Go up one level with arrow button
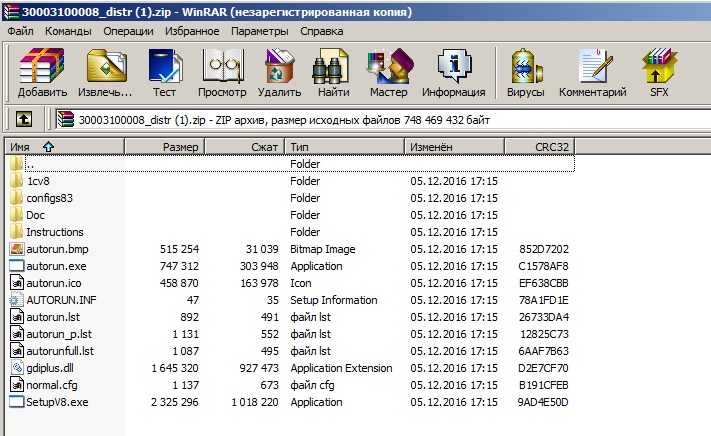 (24, 120)
